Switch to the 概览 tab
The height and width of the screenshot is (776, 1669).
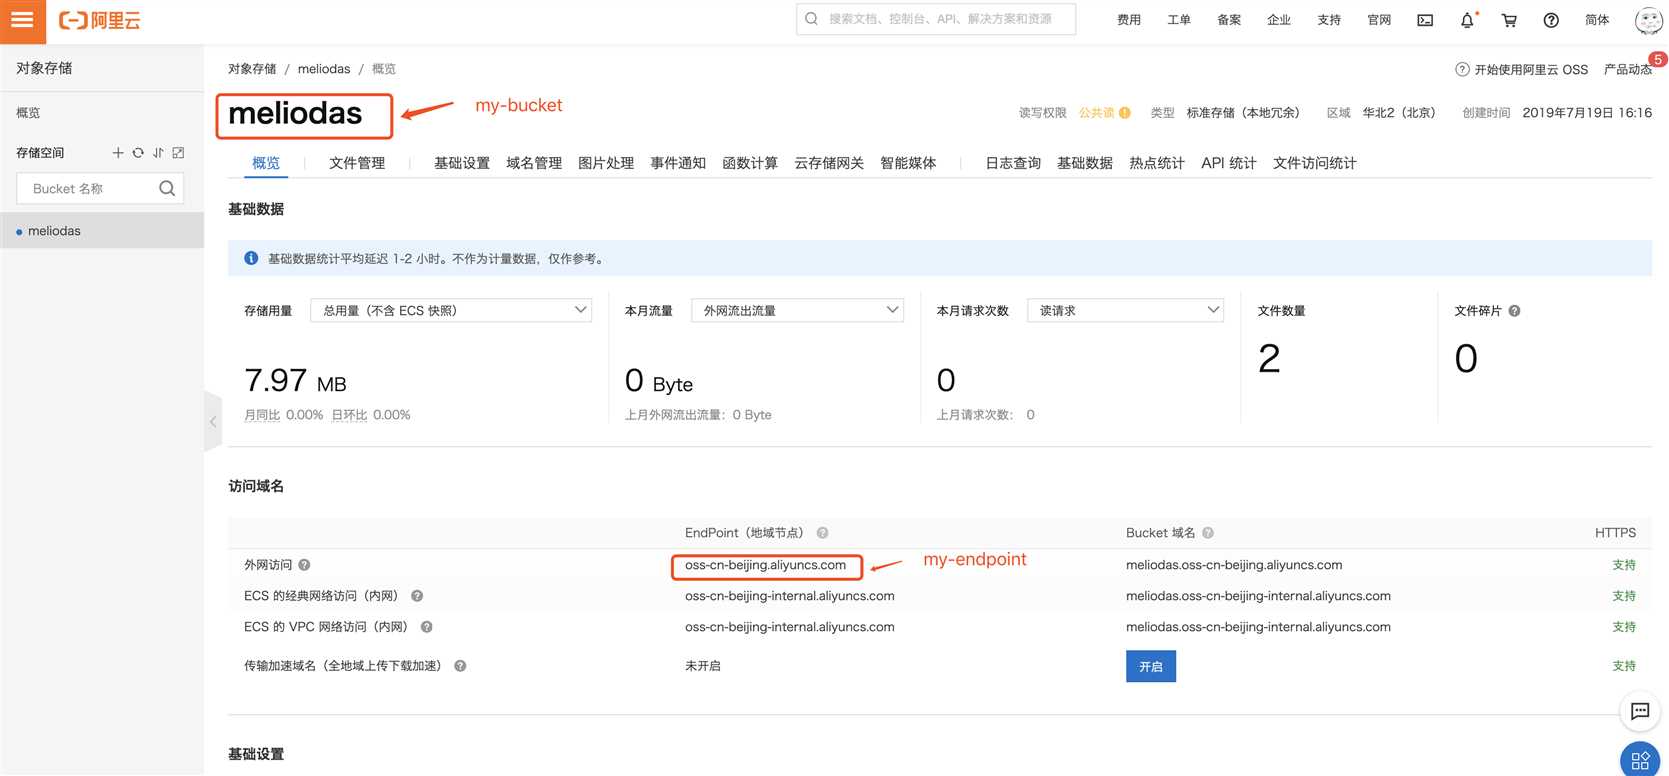266,163
